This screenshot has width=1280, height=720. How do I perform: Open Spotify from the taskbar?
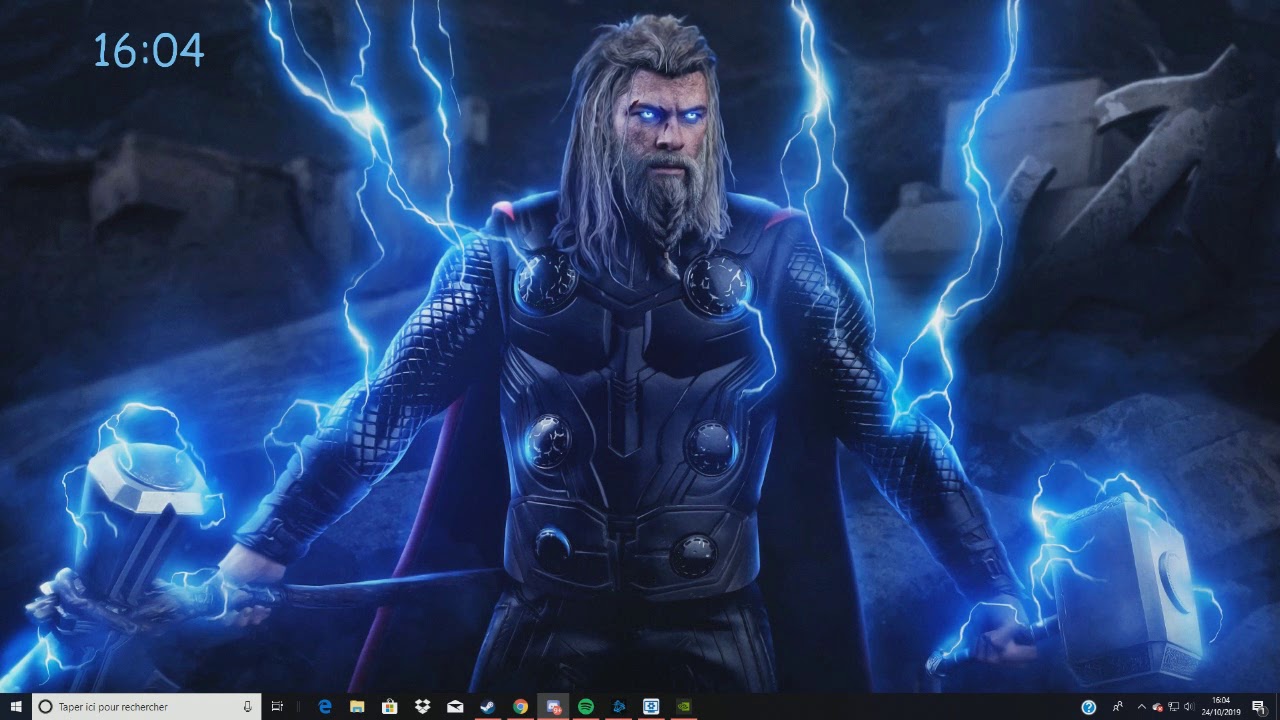[x=586, y=707]
